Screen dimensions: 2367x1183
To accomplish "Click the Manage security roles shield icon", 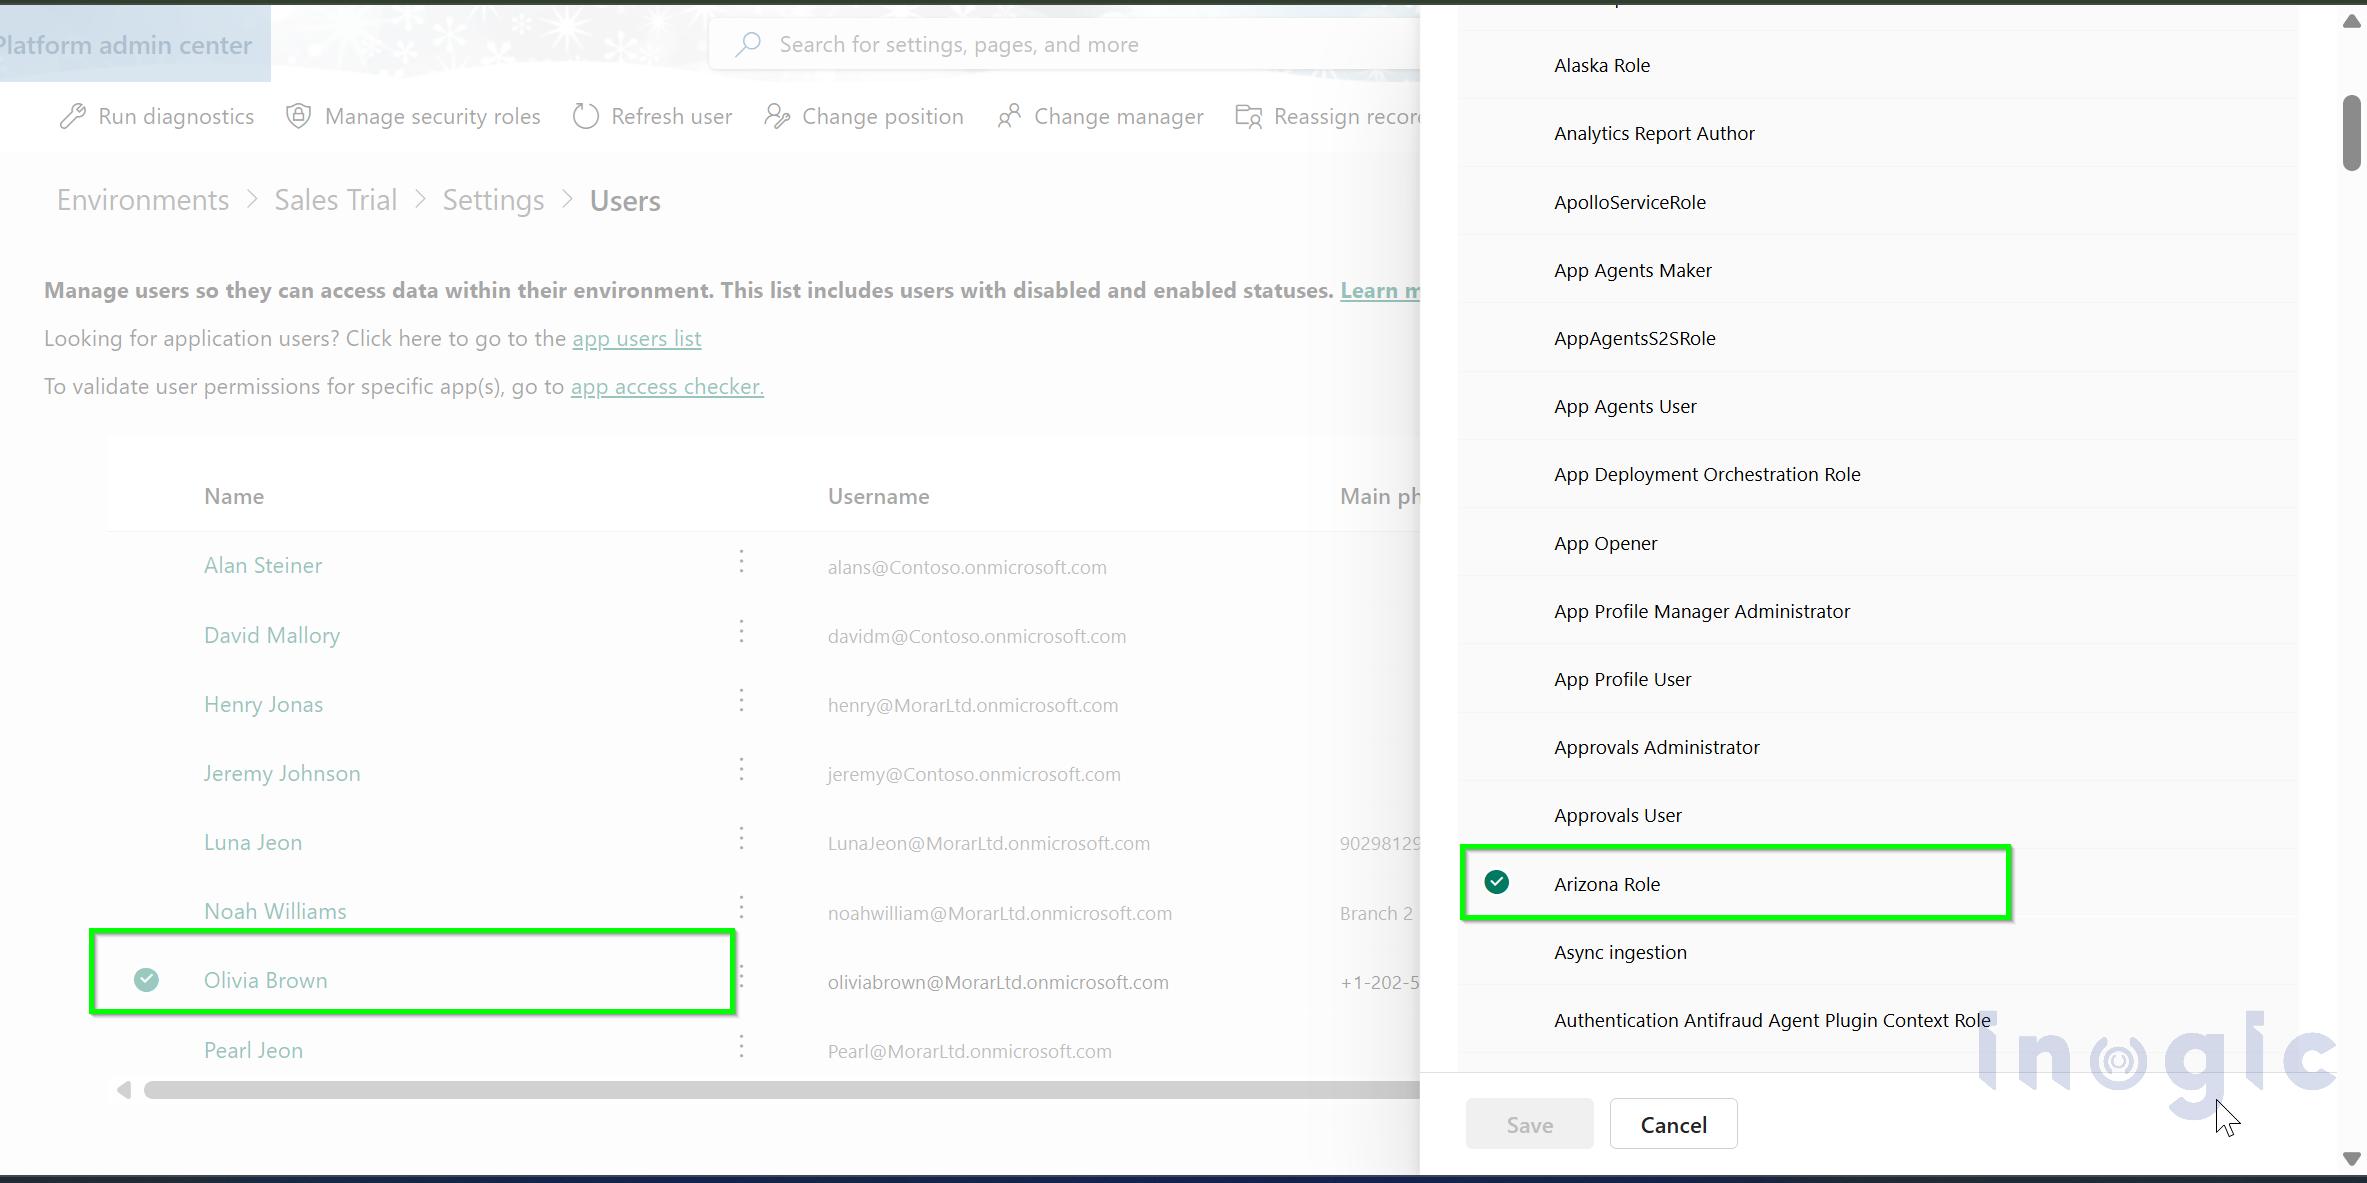I will click(x=298, y=116).
